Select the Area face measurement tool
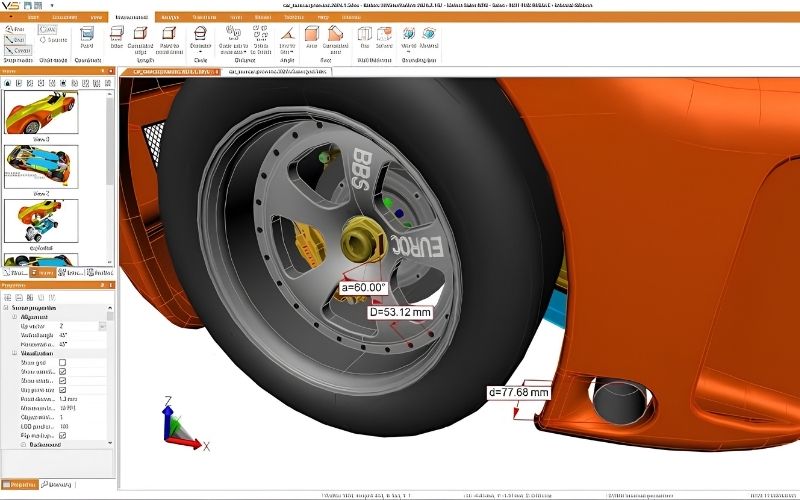The image size is (800, 500). tap(312, 38)
